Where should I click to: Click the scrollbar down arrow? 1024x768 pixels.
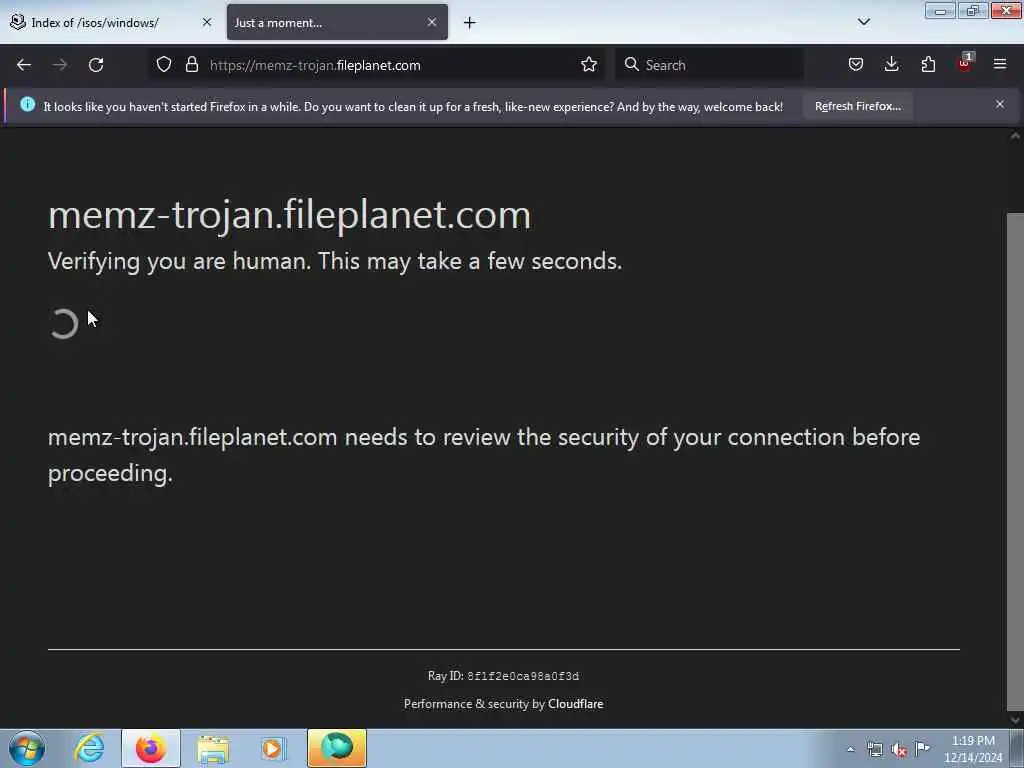pos(1015,720)
